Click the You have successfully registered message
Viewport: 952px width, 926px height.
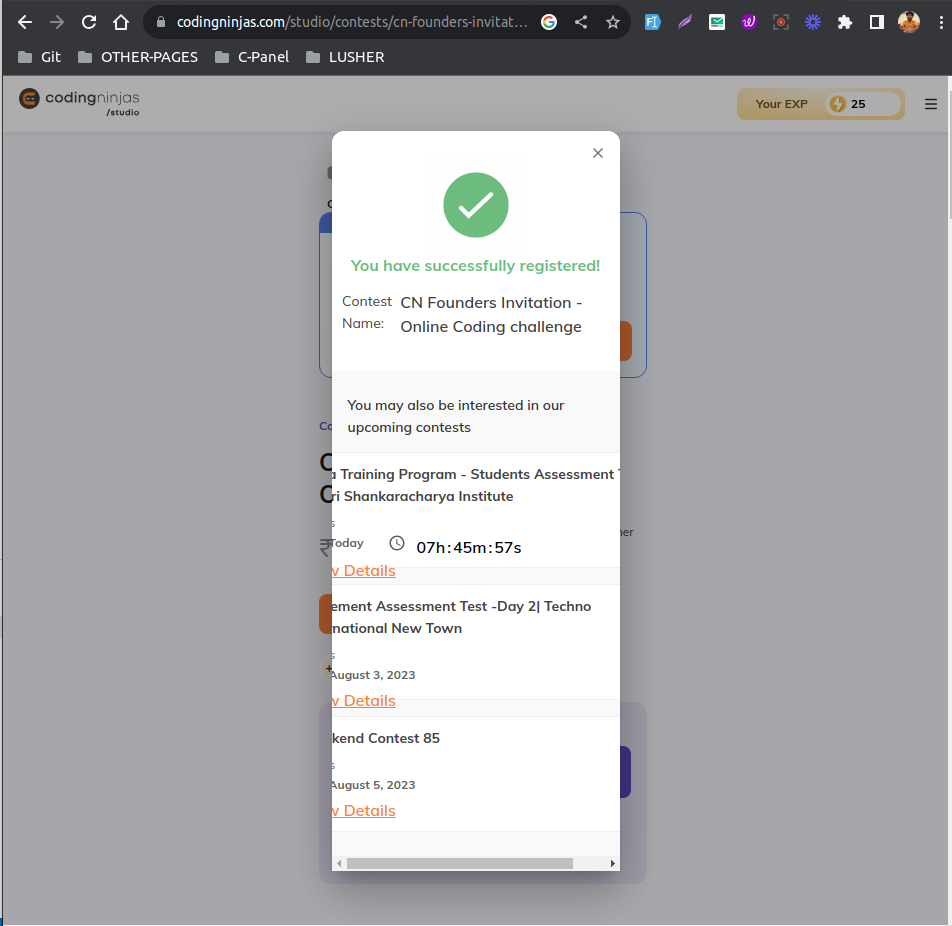click(475, 266)
